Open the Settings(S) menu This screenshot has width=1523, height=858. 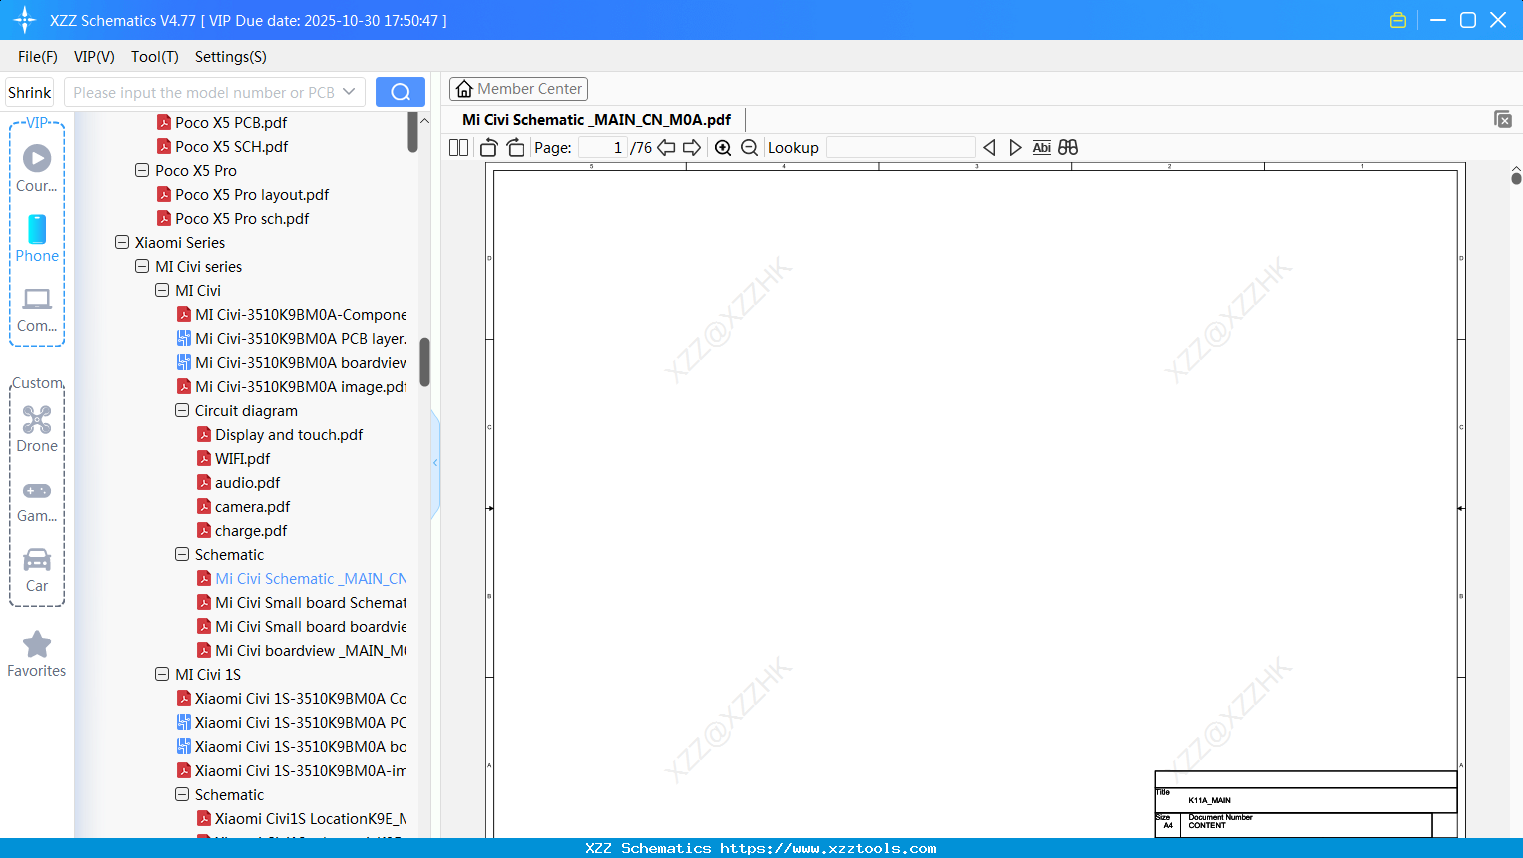231,57
